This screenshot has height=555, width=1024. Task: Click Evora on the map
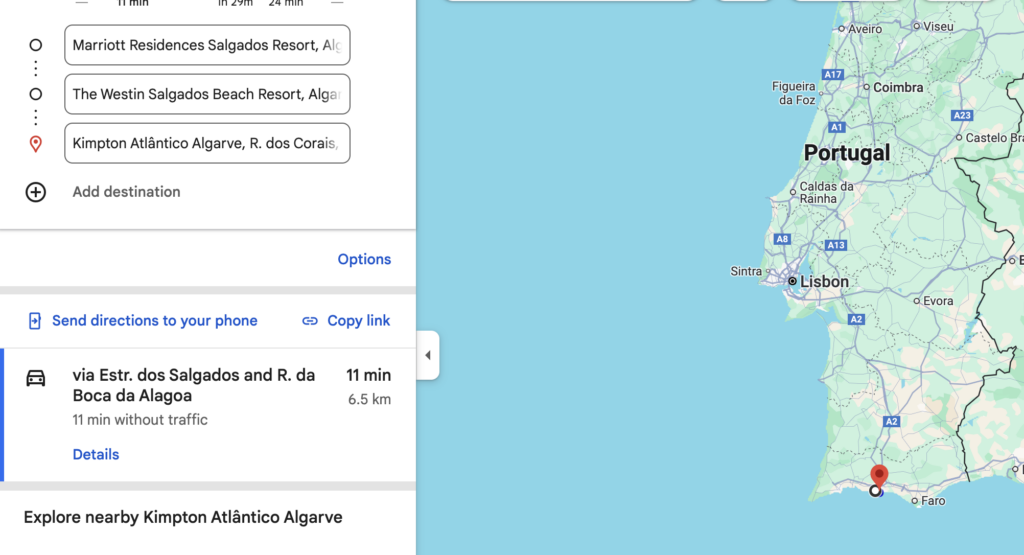click(938, 301)
